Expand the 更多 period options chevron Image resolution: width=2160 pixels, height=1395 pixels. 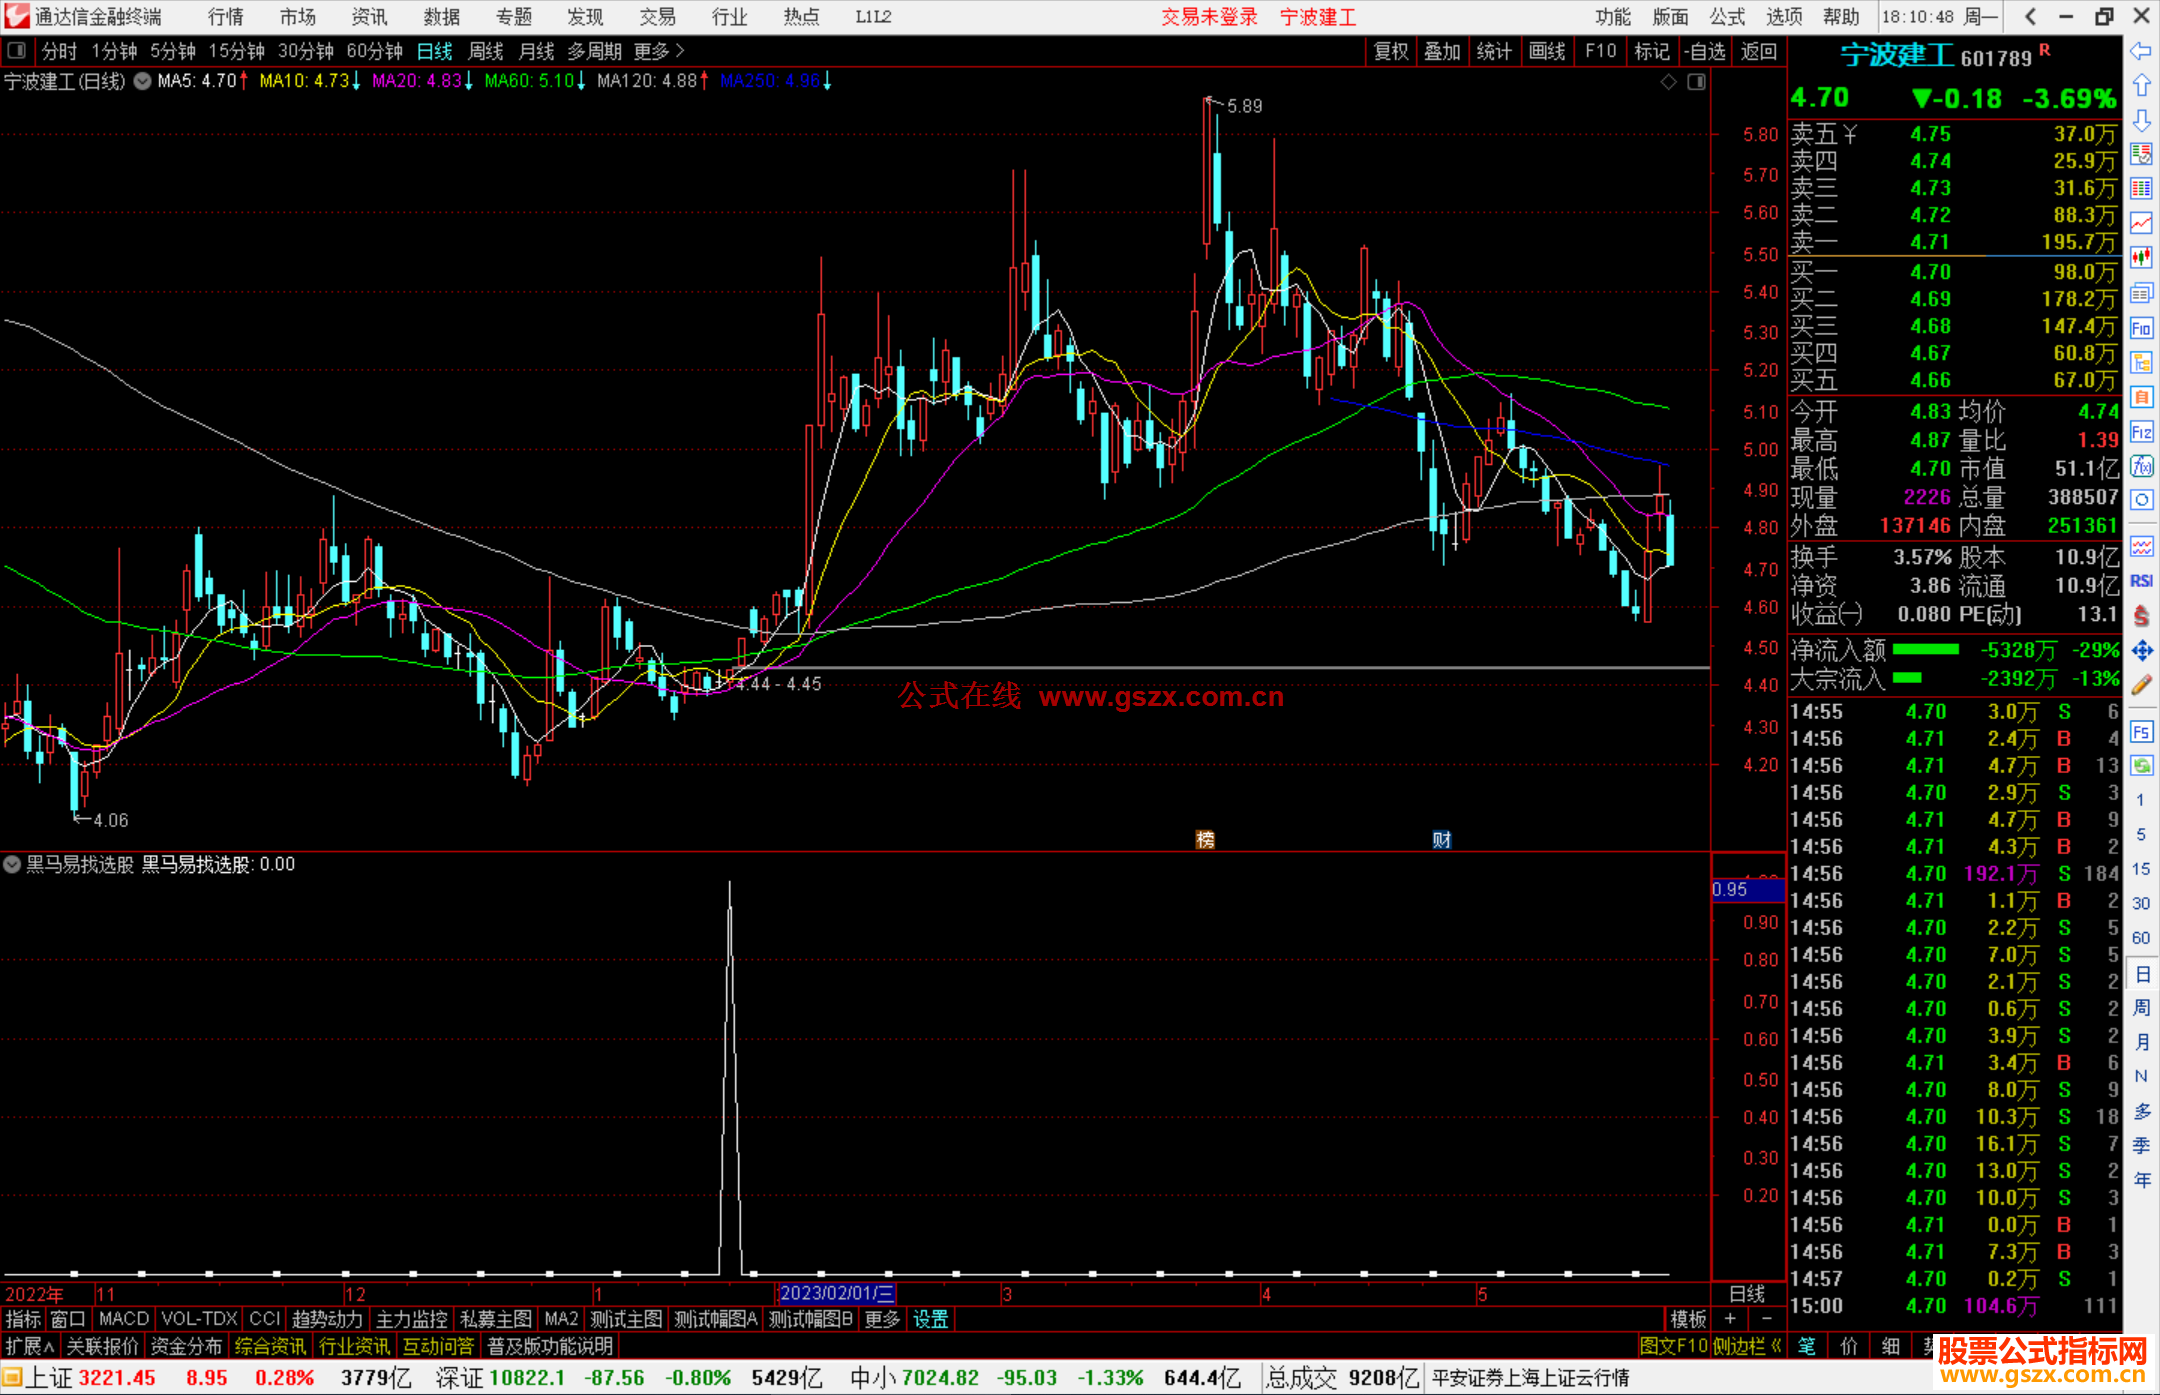pyautogui.click(x=680, y=51)
